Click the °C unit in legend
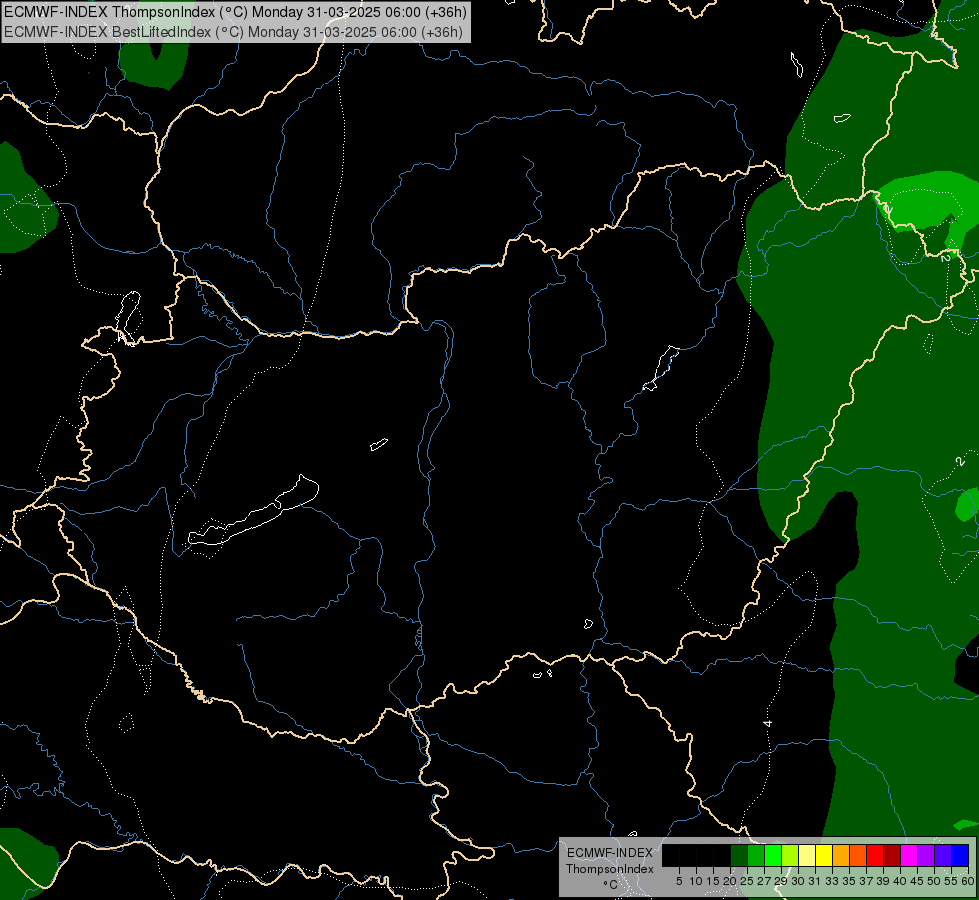 point(611,885)
